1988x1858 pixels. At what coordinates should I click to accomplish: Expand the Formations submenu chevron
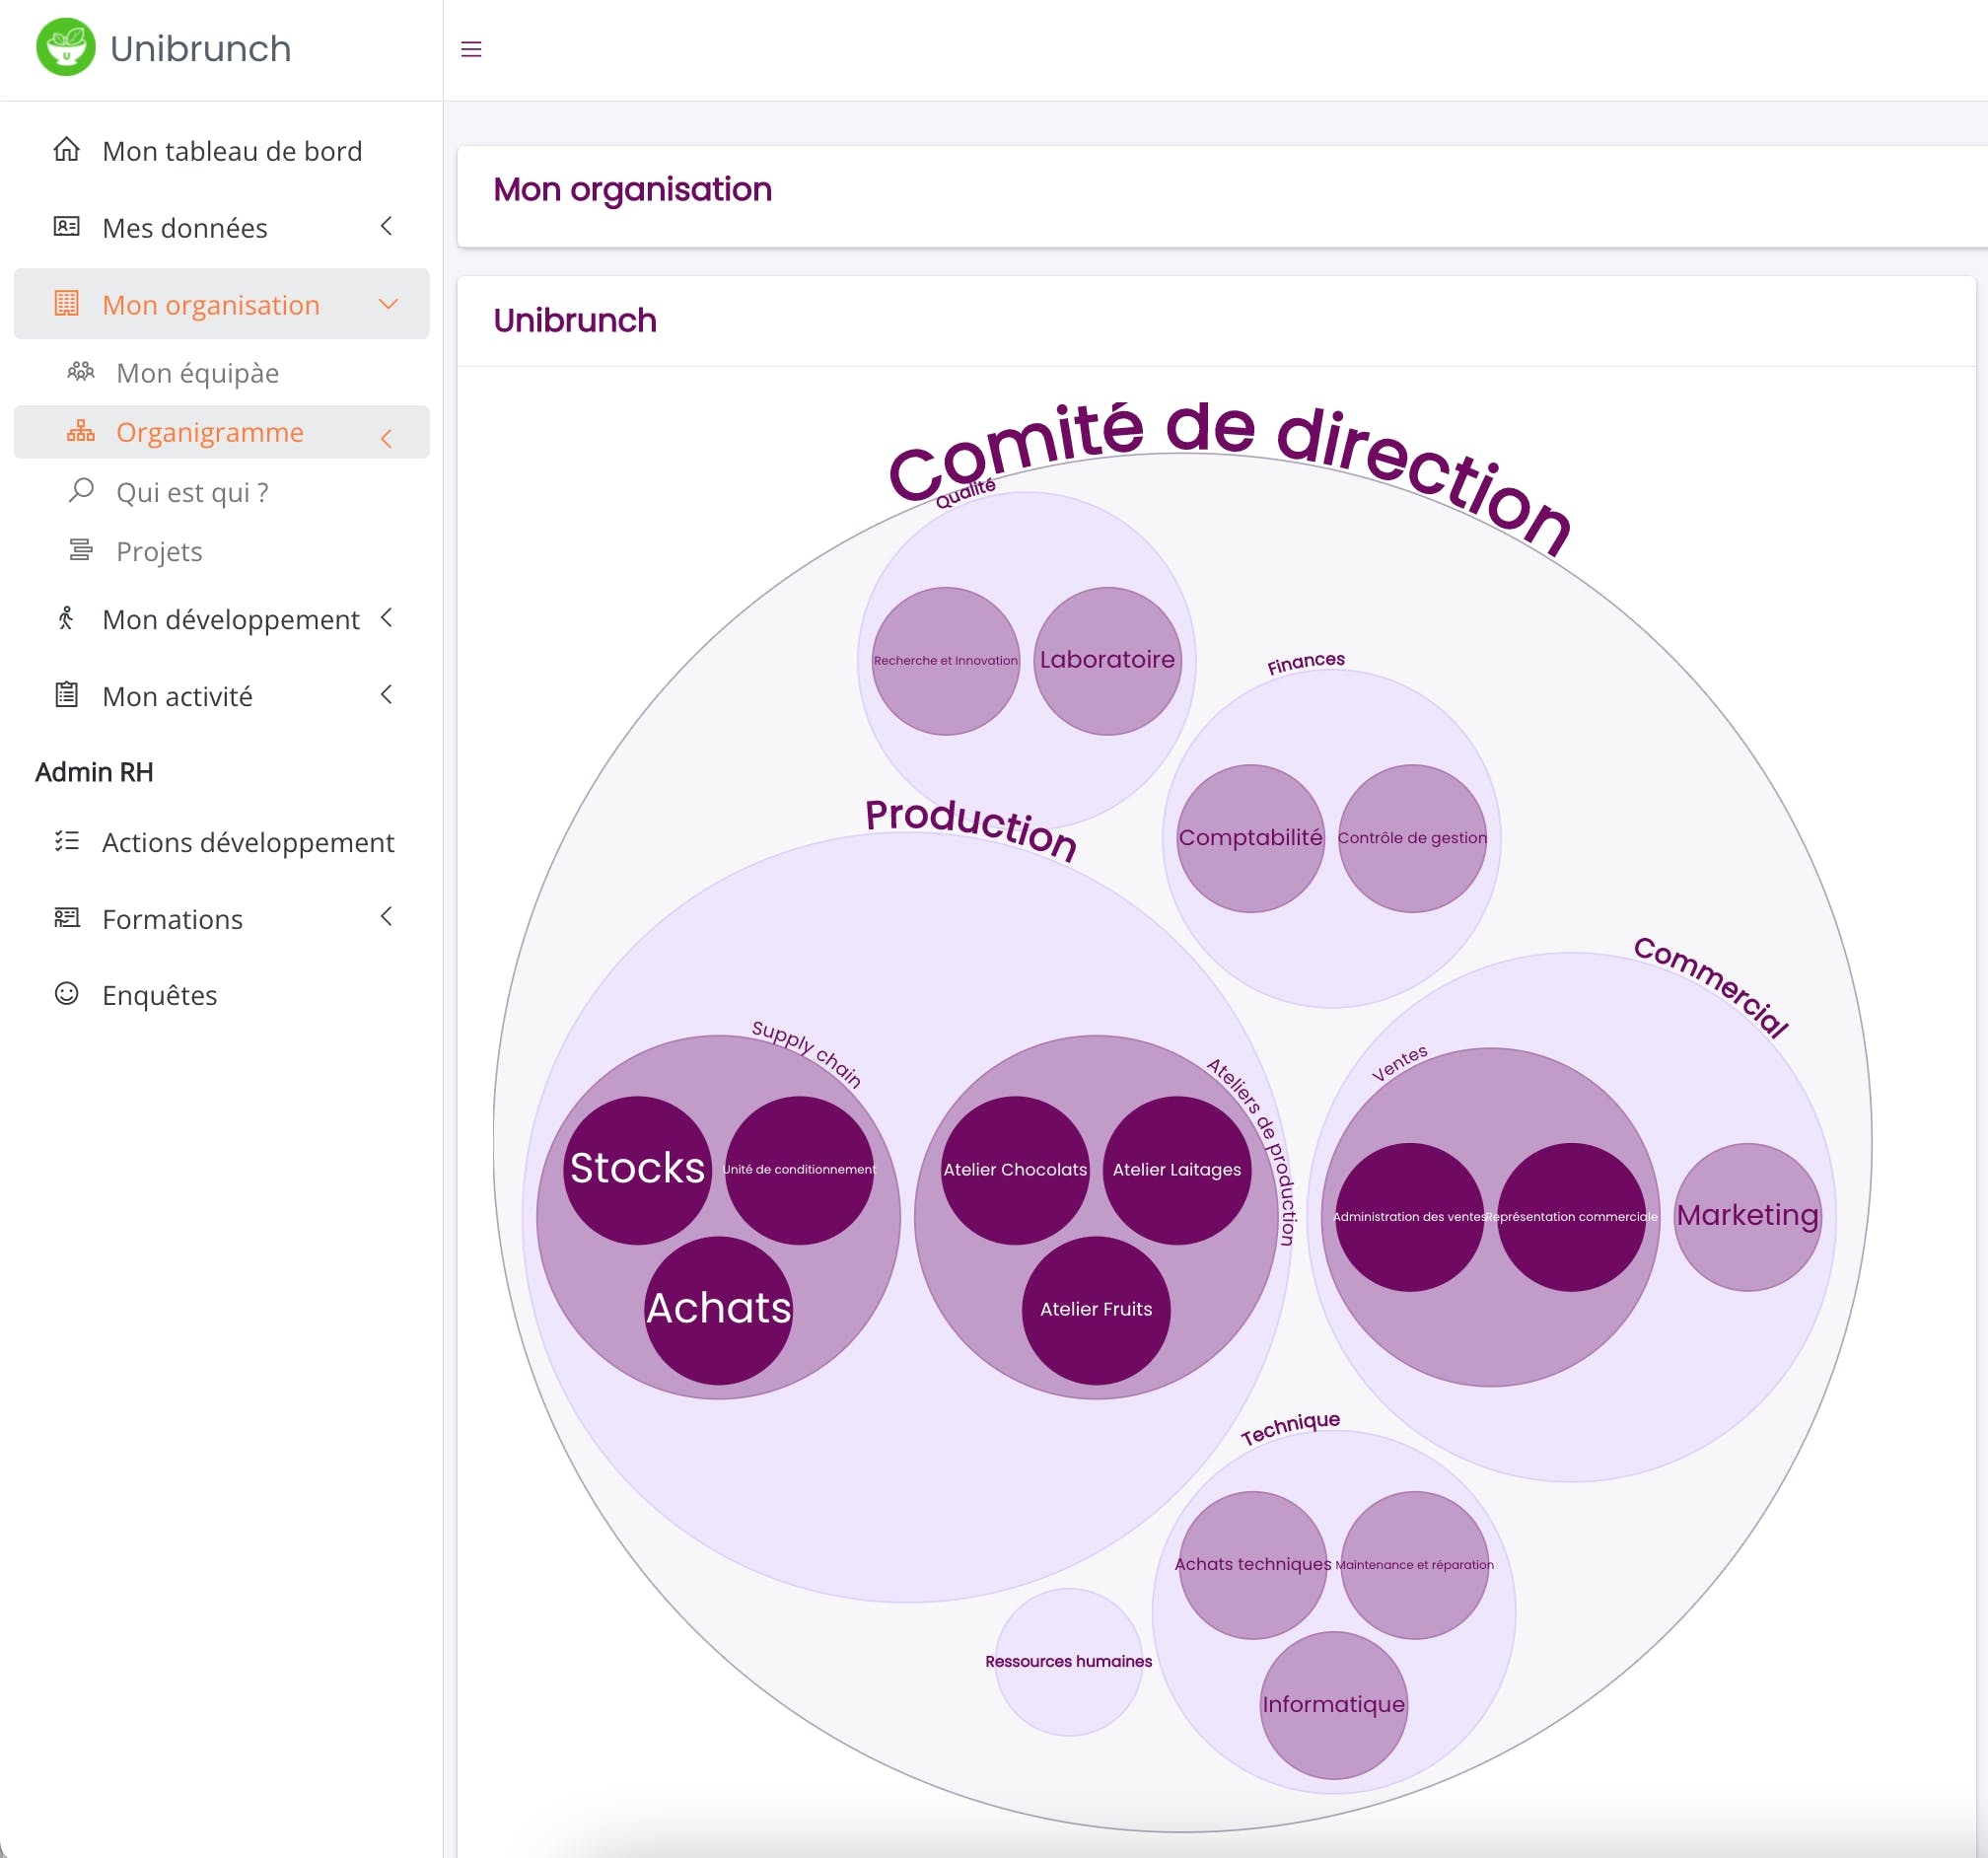[x=387, y=917]
